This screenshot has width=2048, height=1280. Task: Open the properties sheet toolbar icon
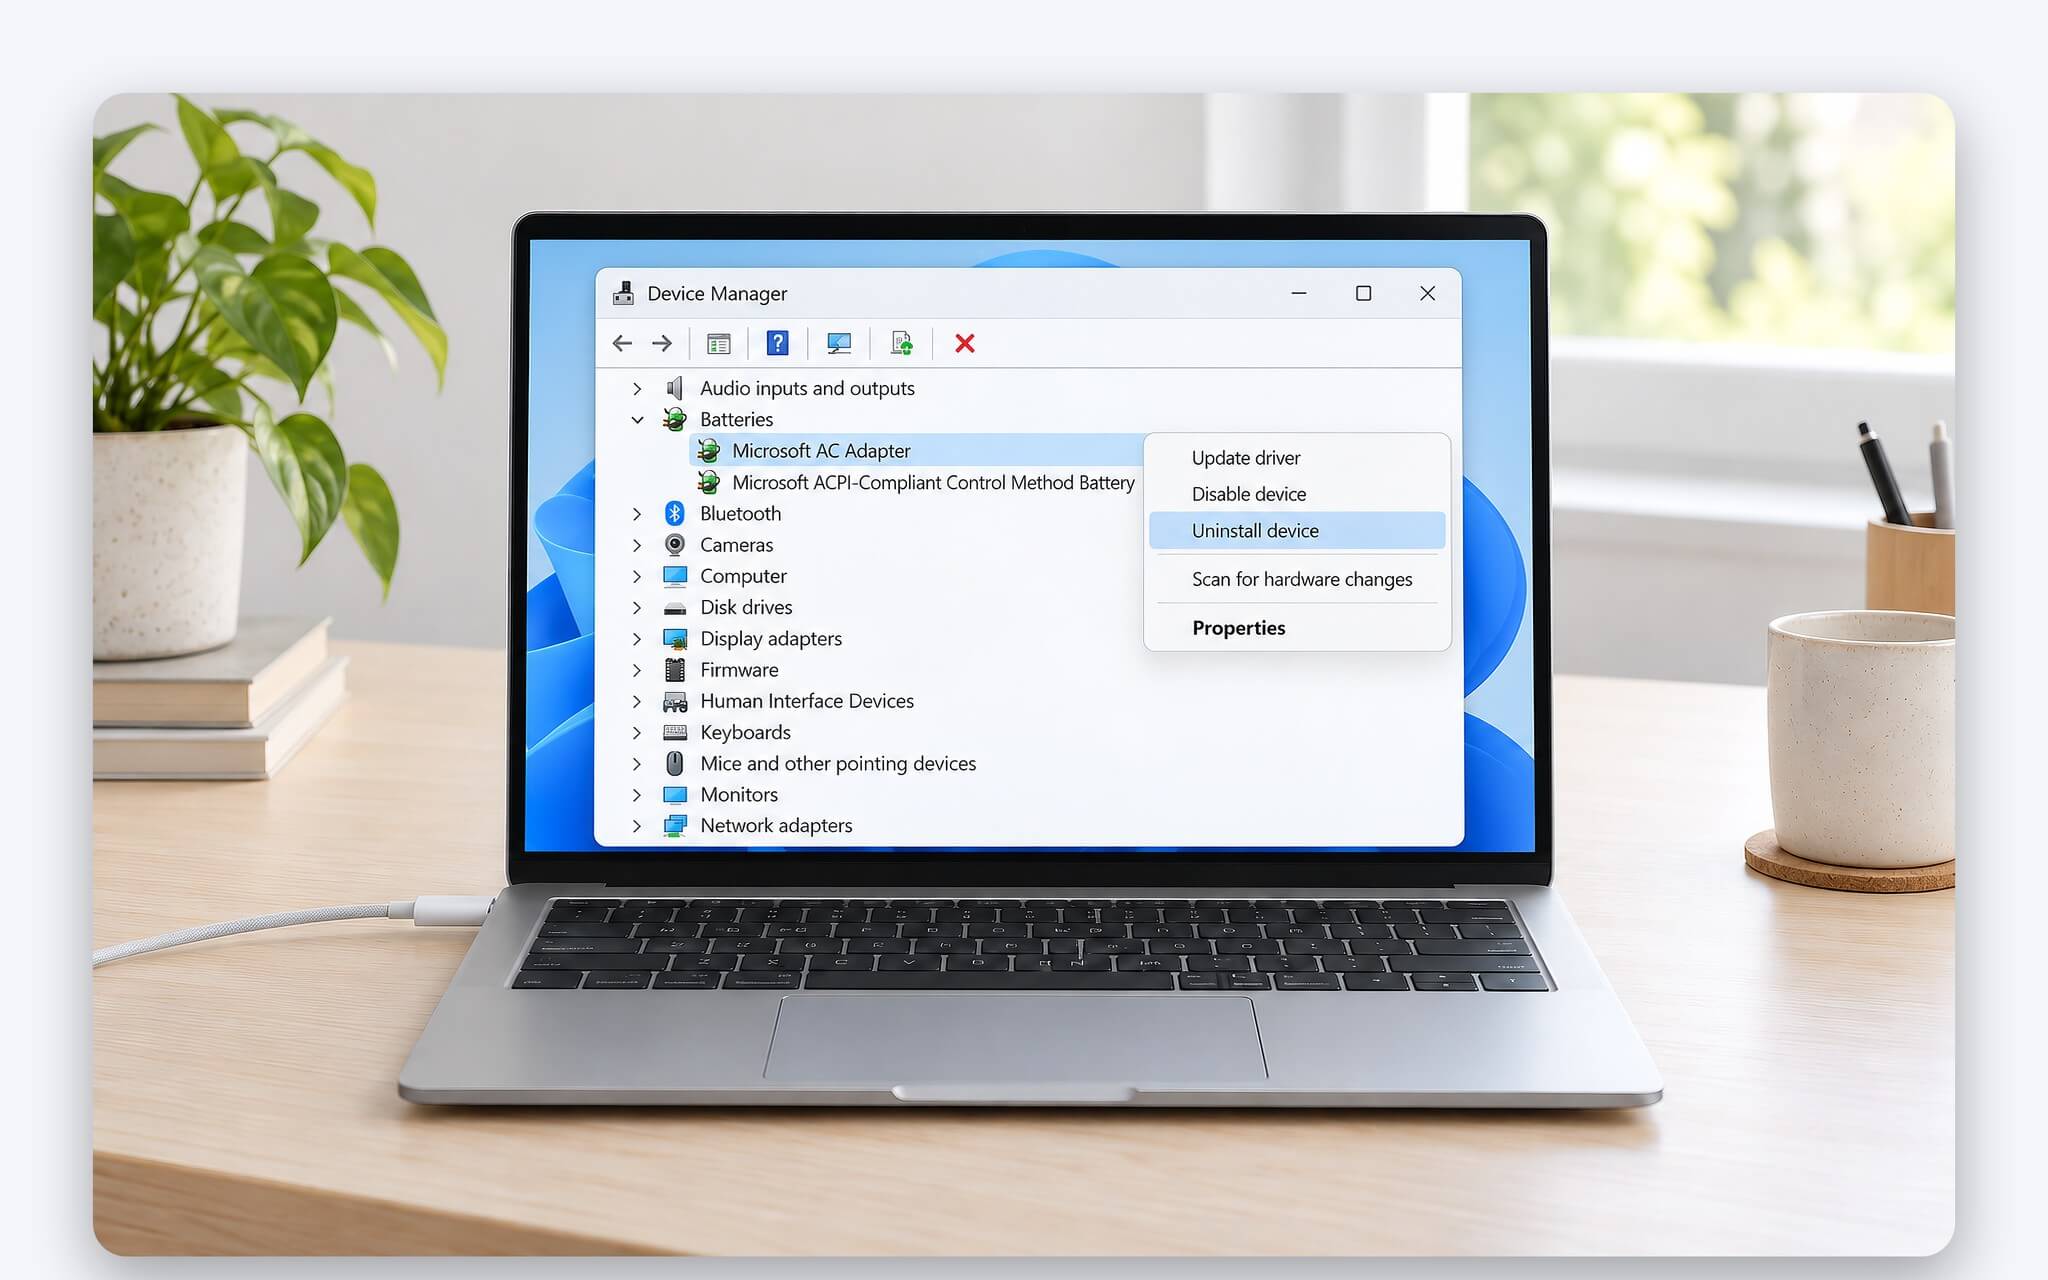pos(718,344)
